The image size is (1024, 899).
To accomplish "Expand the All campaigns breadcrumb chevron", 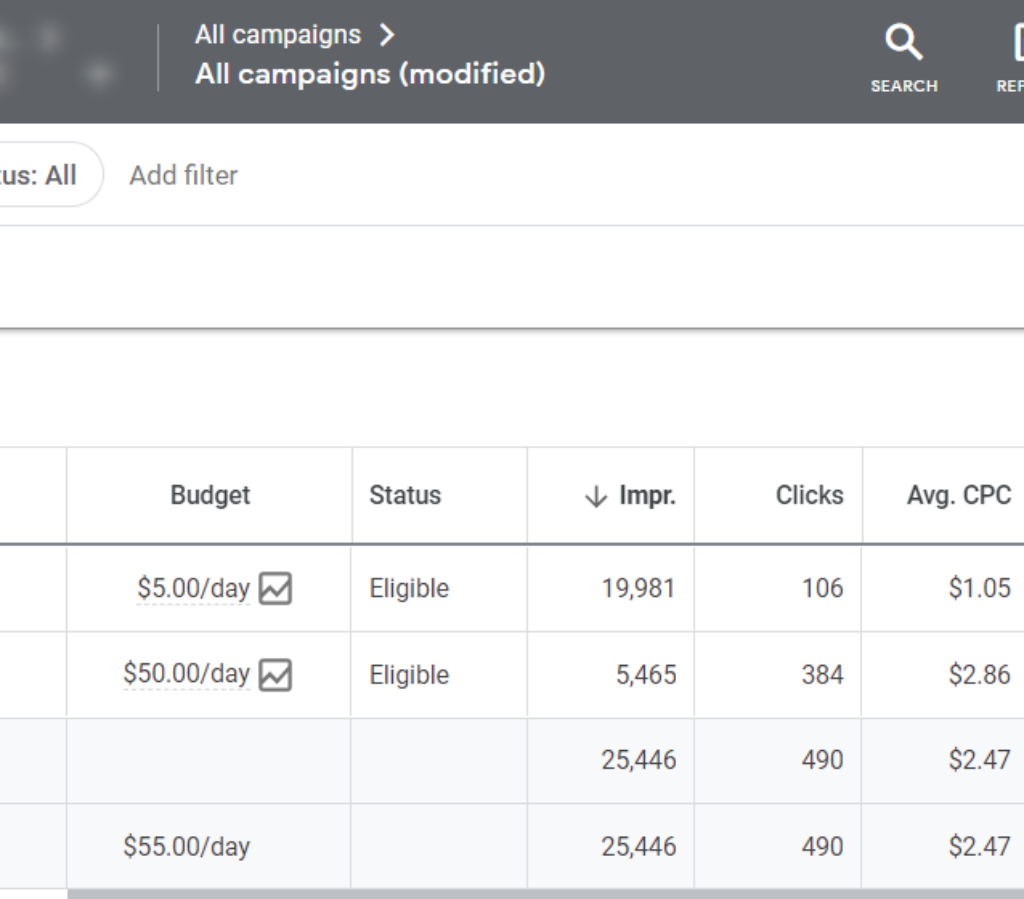I will (x=387, y=35).
